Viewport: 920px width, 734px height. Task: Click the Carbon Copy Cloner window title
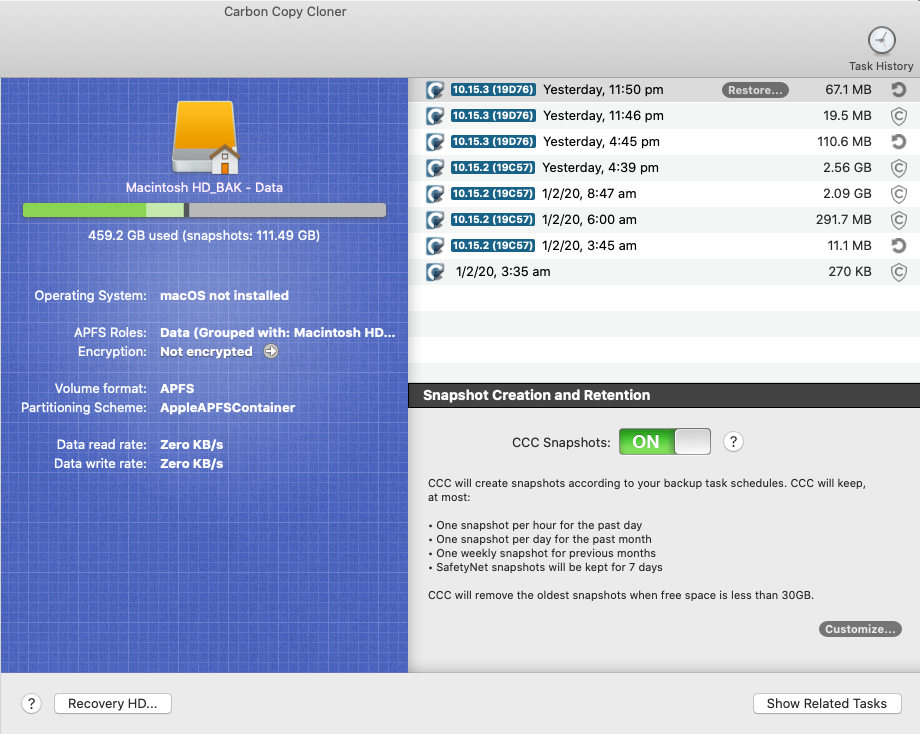pyautogui.click(x=285, y=12)
